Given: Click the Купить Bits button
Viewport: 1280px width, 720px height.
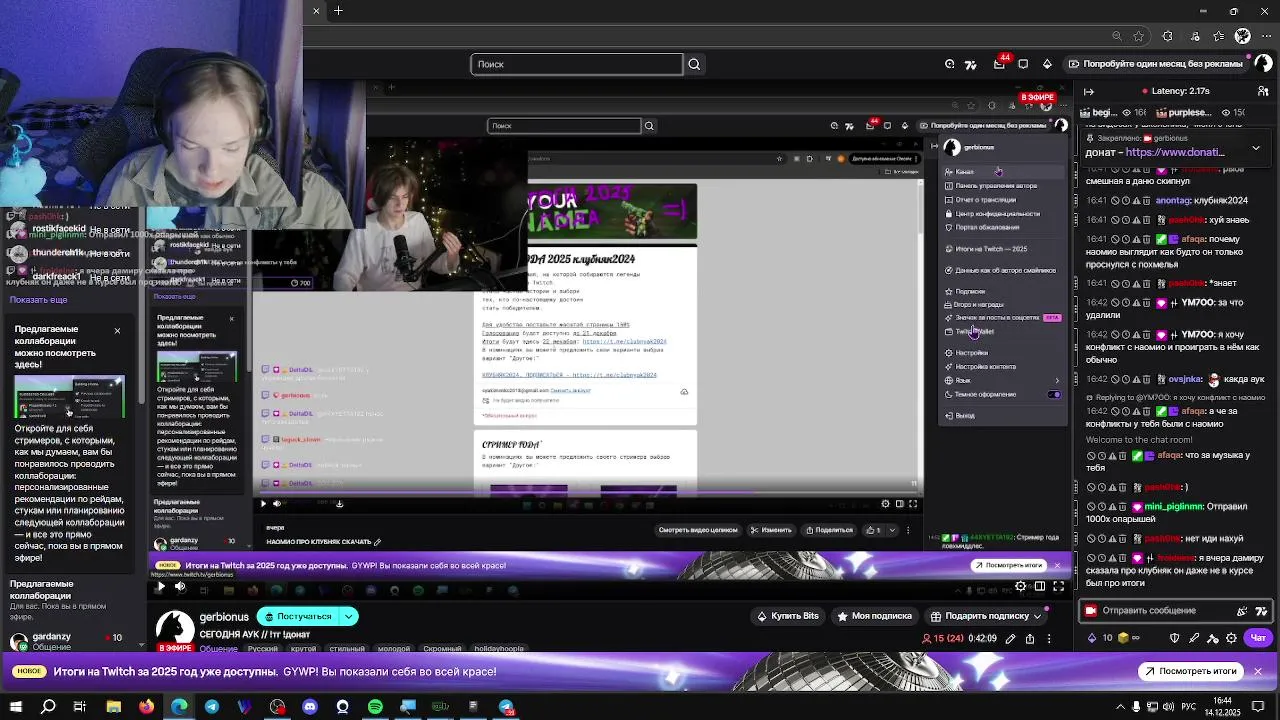Looking at the screenshot, I should [x=788, y=616].
